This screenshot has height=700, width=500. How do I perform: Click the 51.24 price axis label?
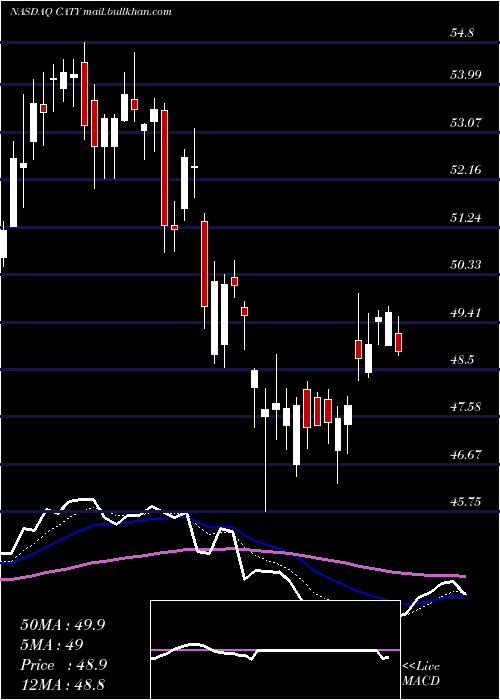pyautogui.click(x=466, y=217)
